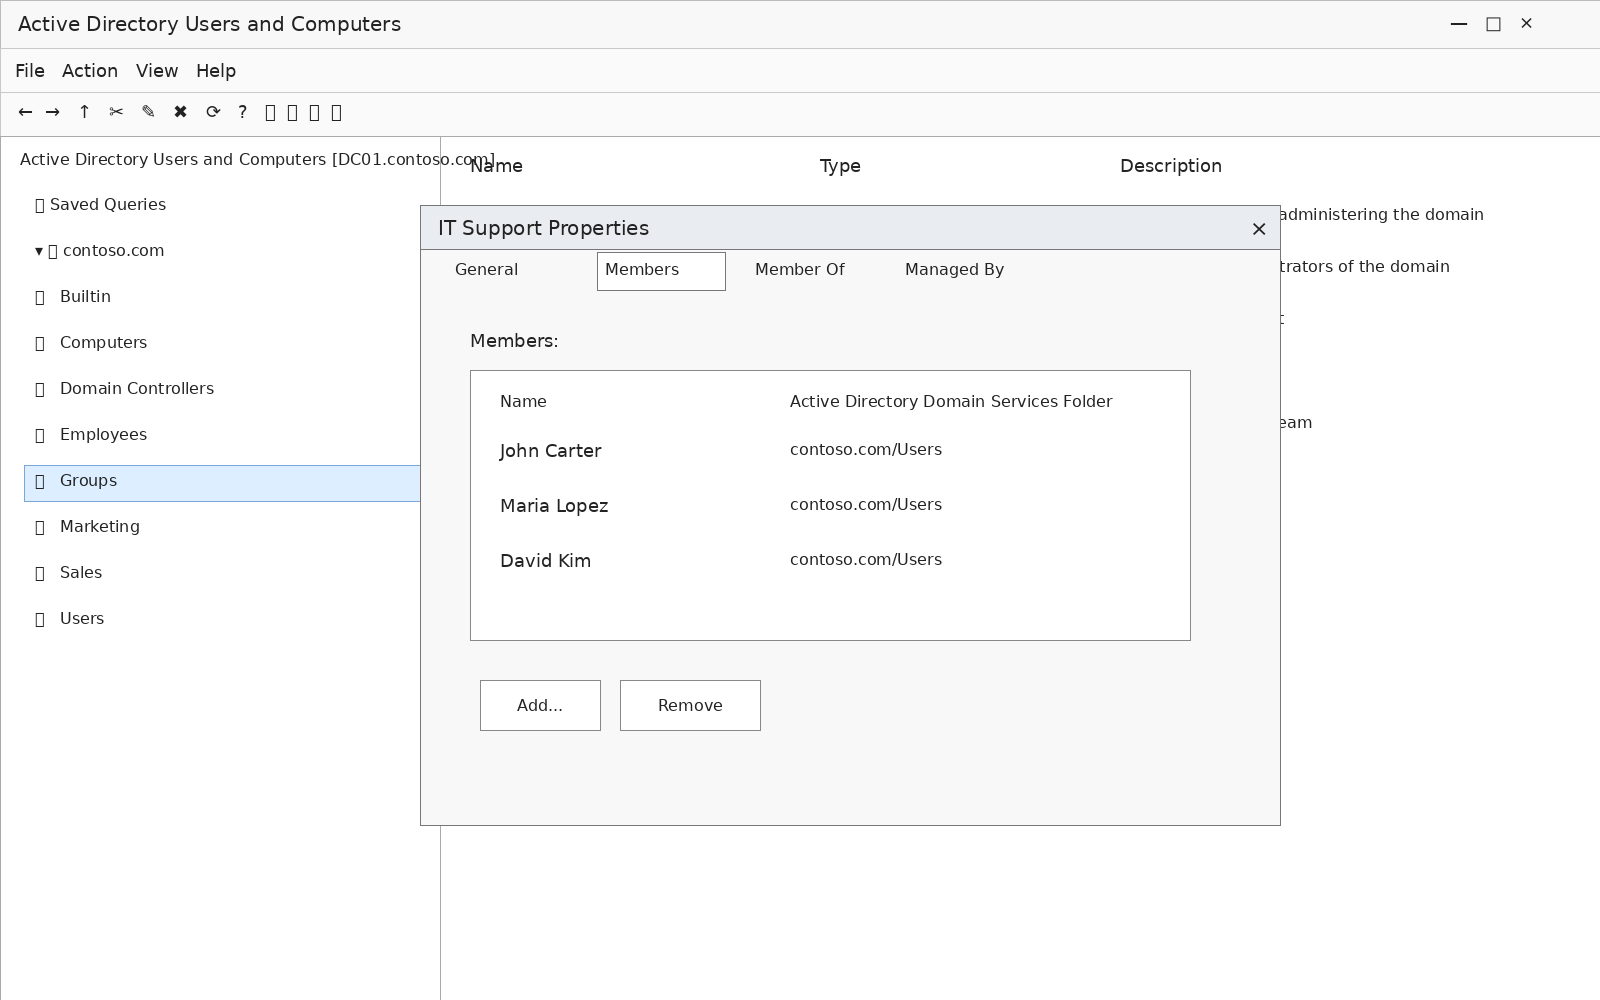
Task: Click the Remove button
Action: 690,705
